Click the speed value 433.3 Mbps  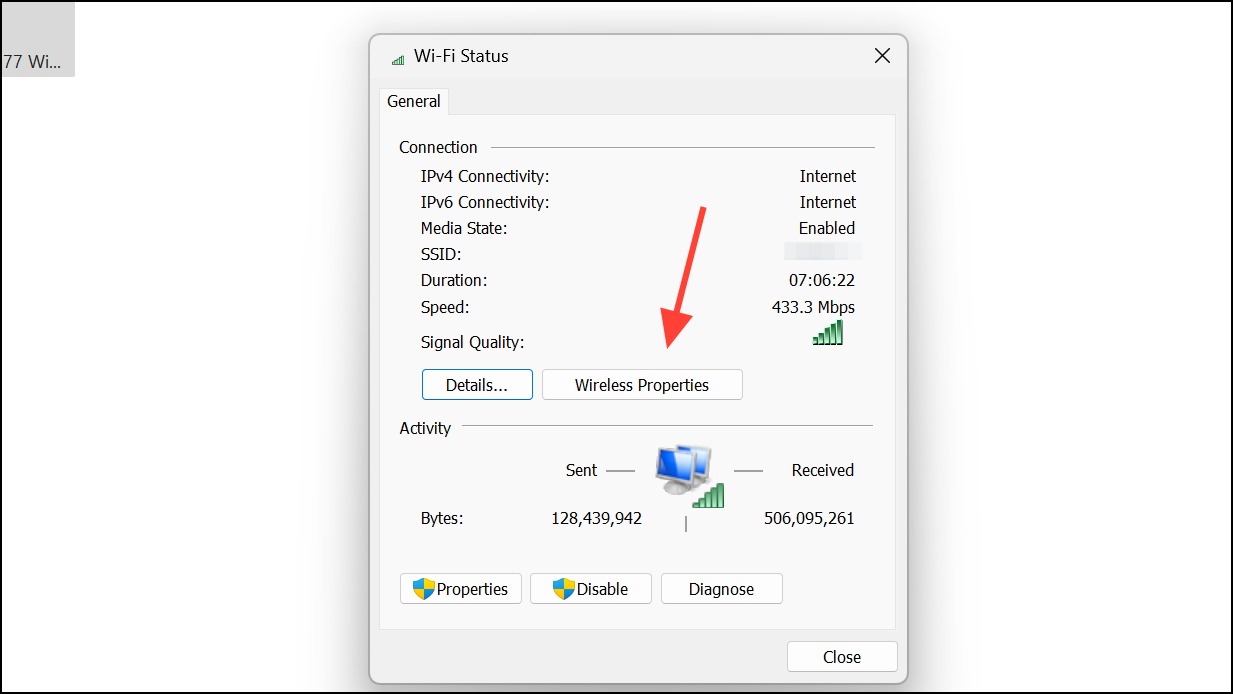tap(814, 307)
